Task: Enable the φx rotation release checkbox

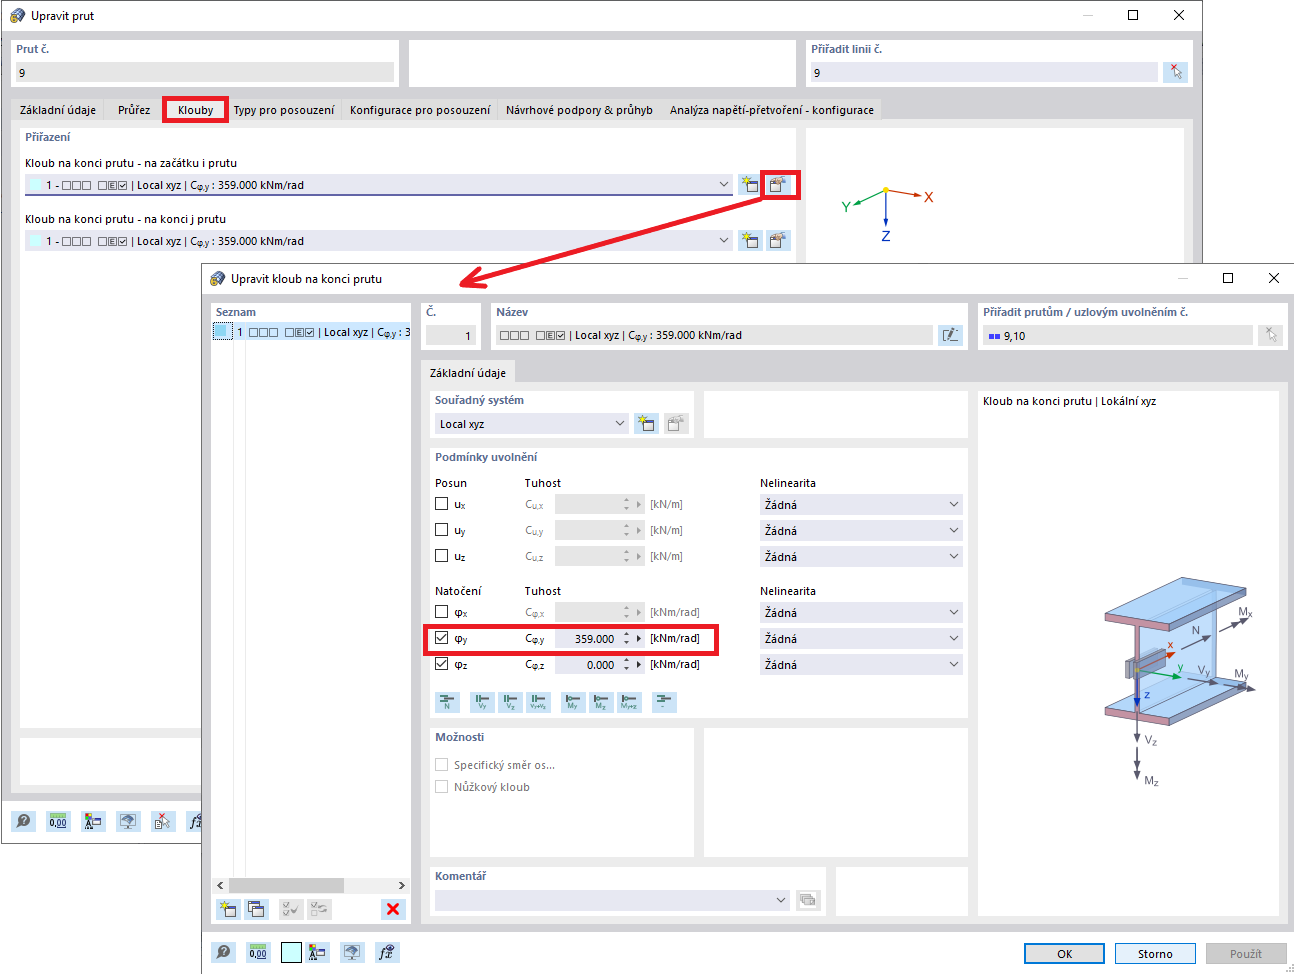Action: 442,612
